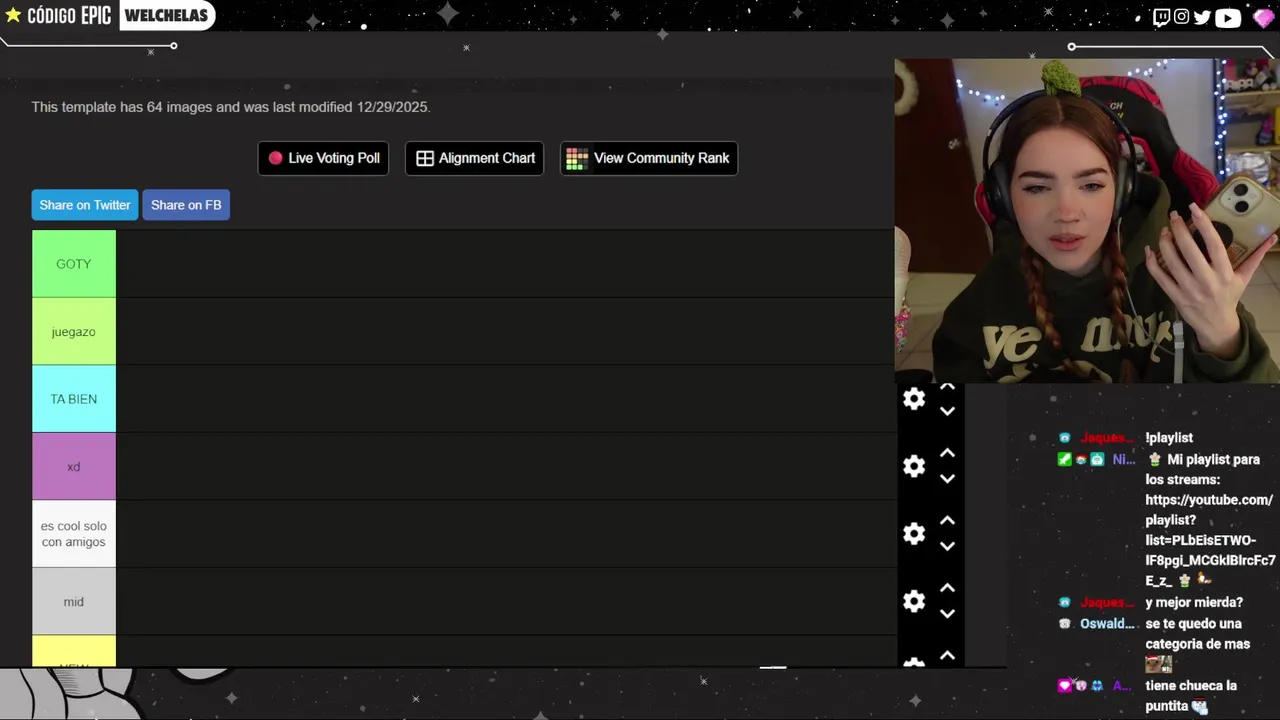Viewport: 1280px width, 720px height.
Task: Share on Twitter
Action: (x=85, y=205)
